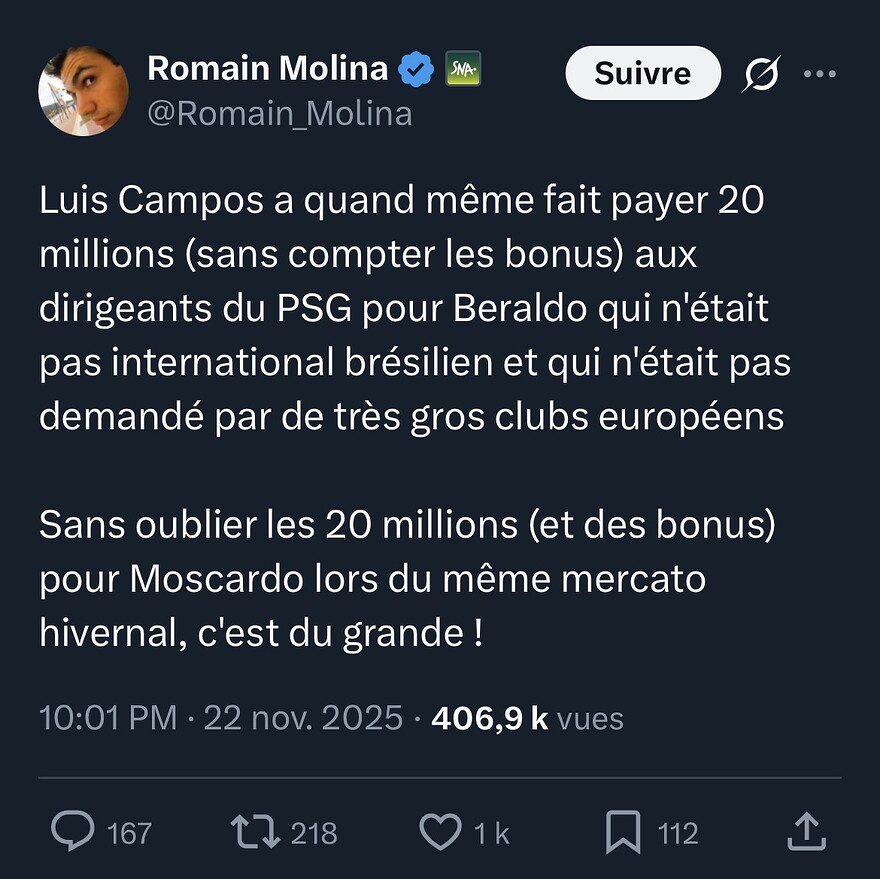Click the 112 bookmarks count

click(678, 833)
